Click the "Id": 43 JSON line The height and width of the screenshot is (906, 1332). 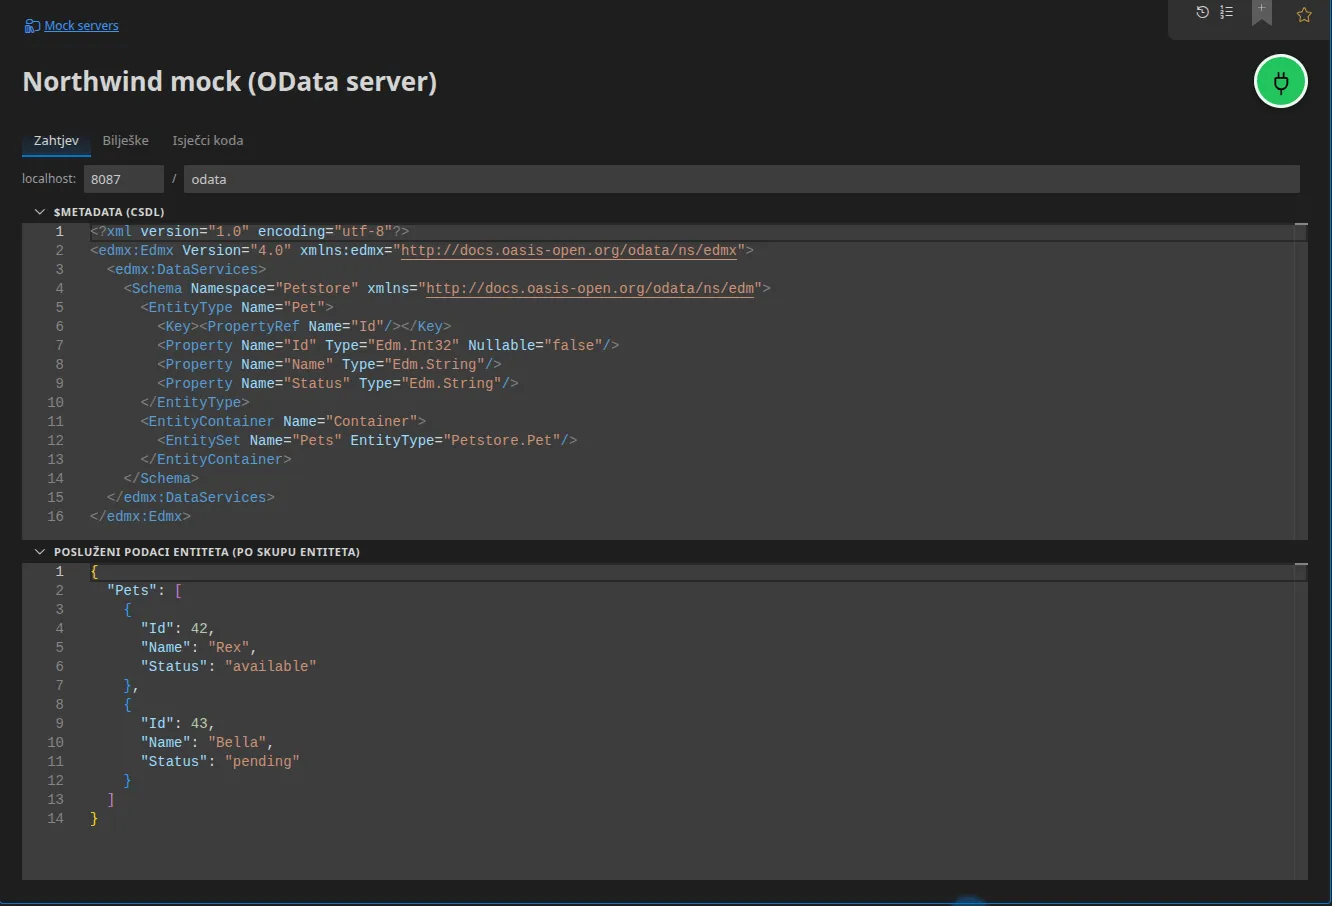coord(178,723)
